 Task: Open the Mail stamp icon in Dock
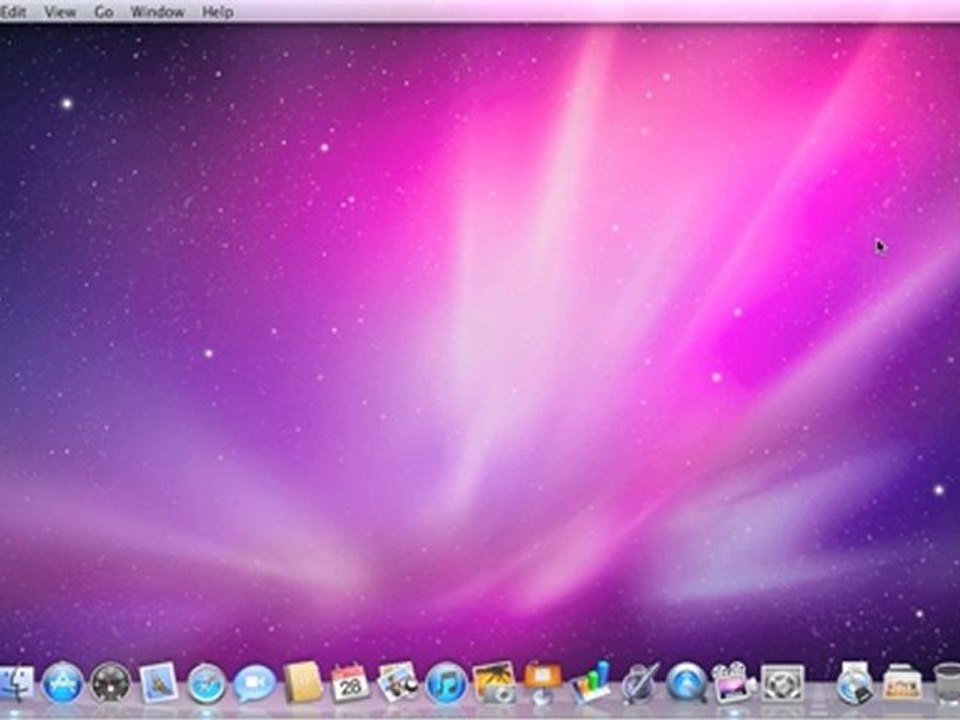159,683
